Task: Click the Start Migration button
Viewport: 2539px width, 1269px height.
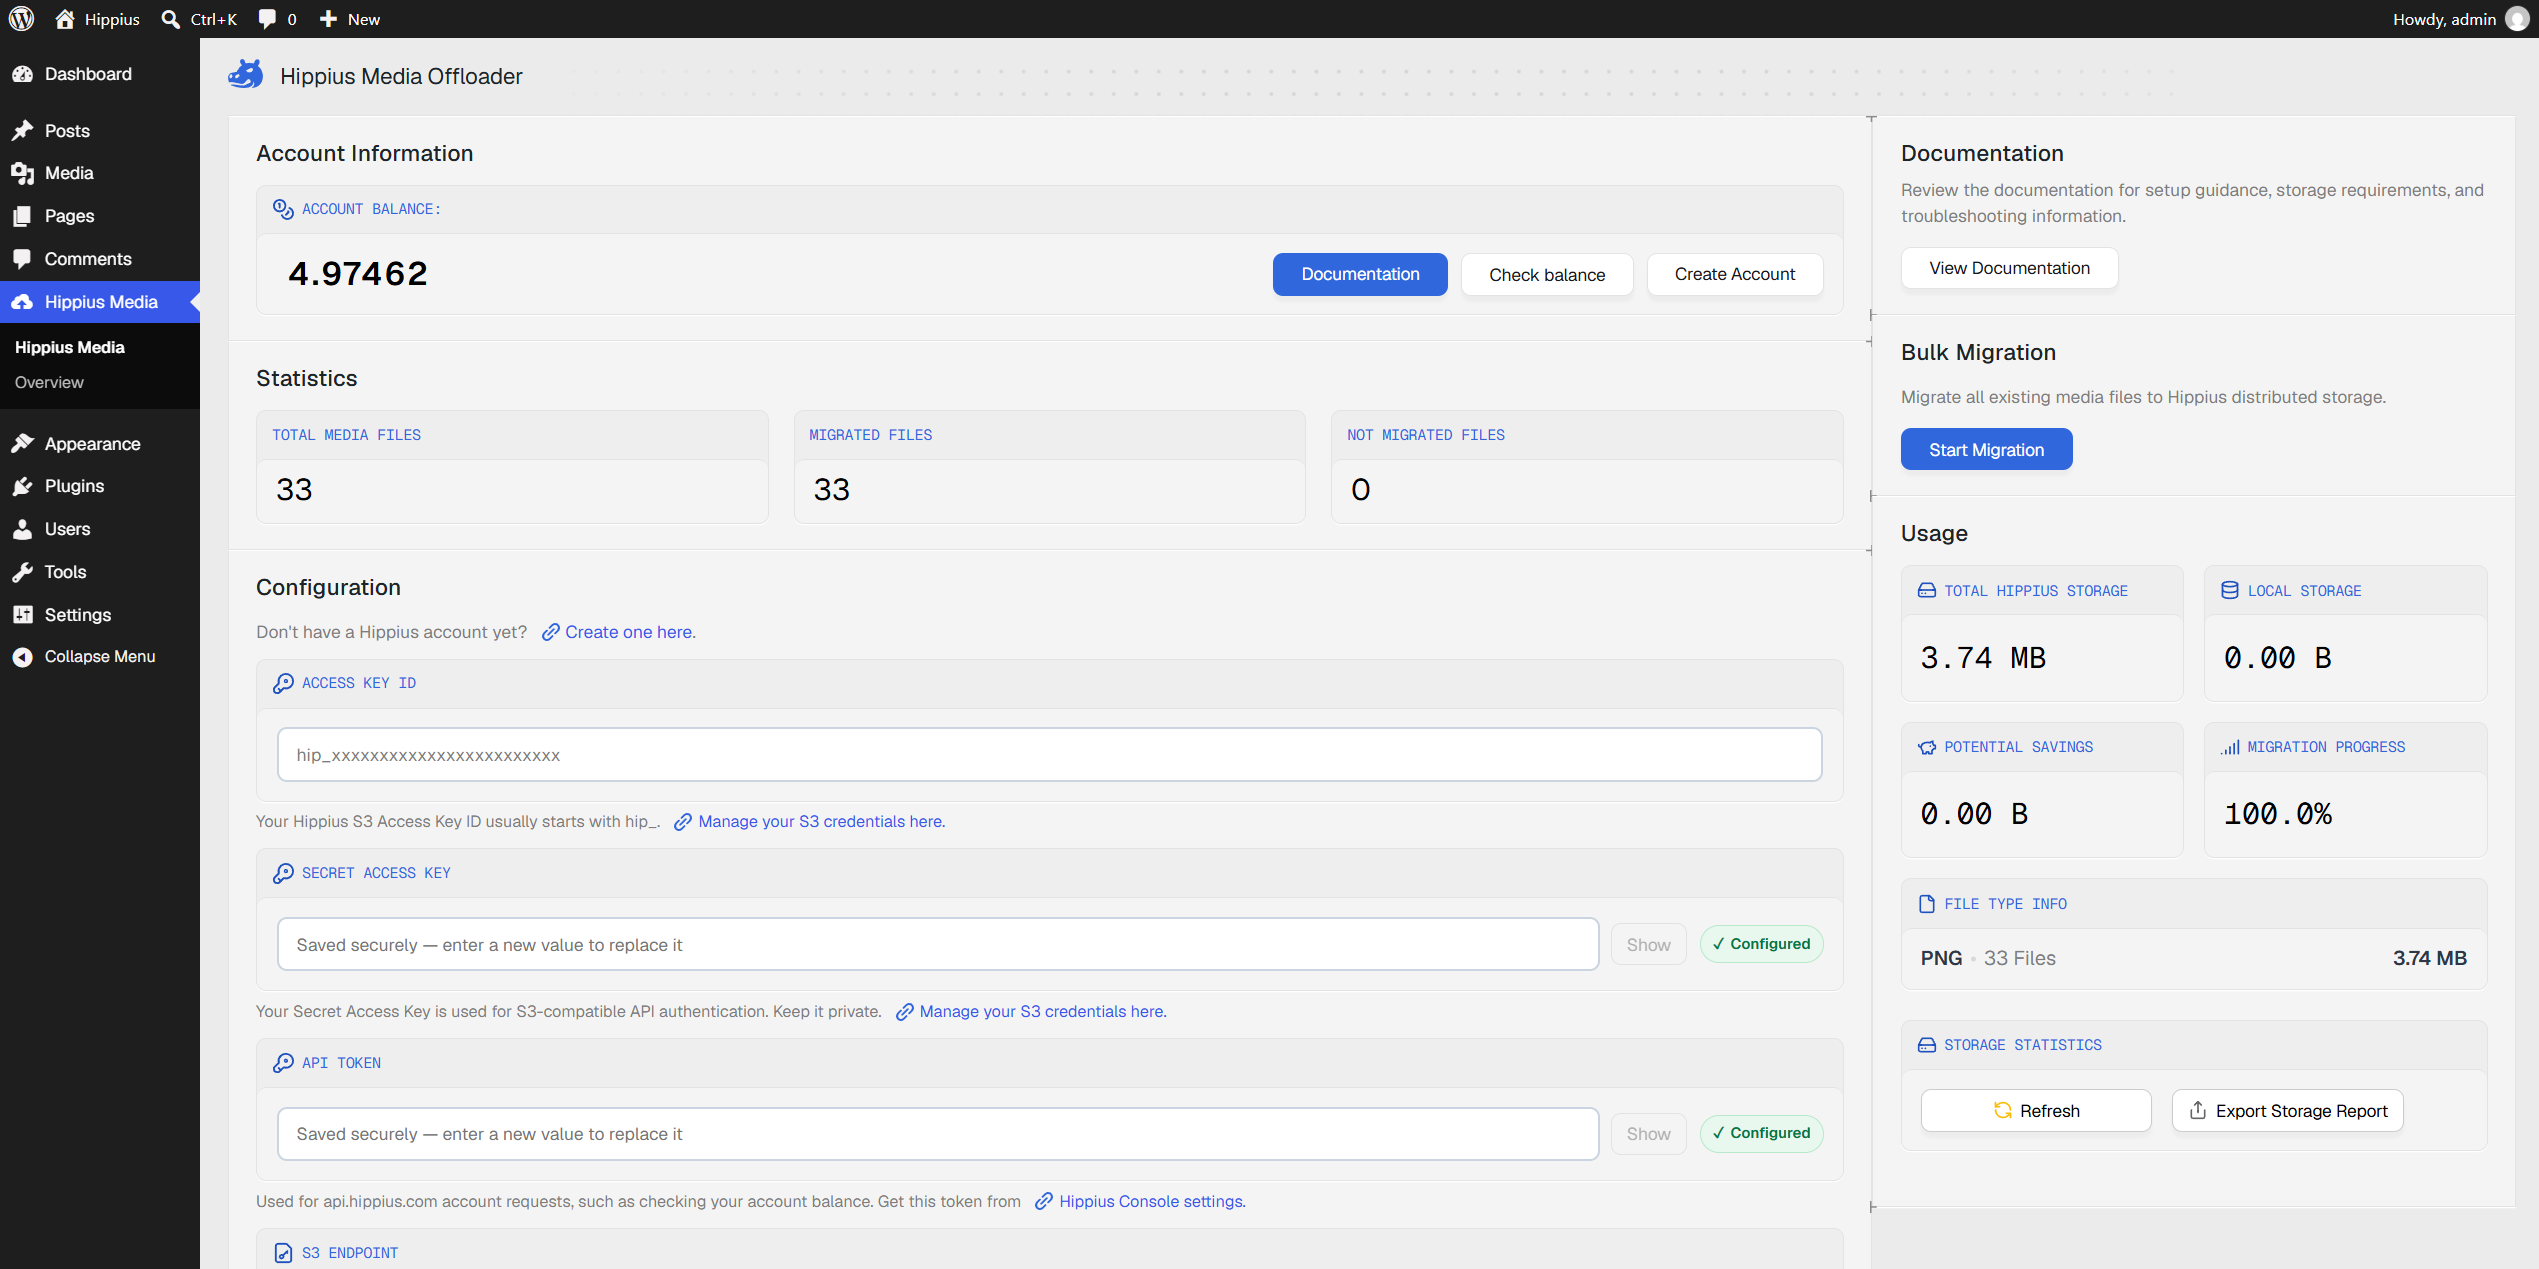Action: pyautogui.click(x=1986, y=449)
